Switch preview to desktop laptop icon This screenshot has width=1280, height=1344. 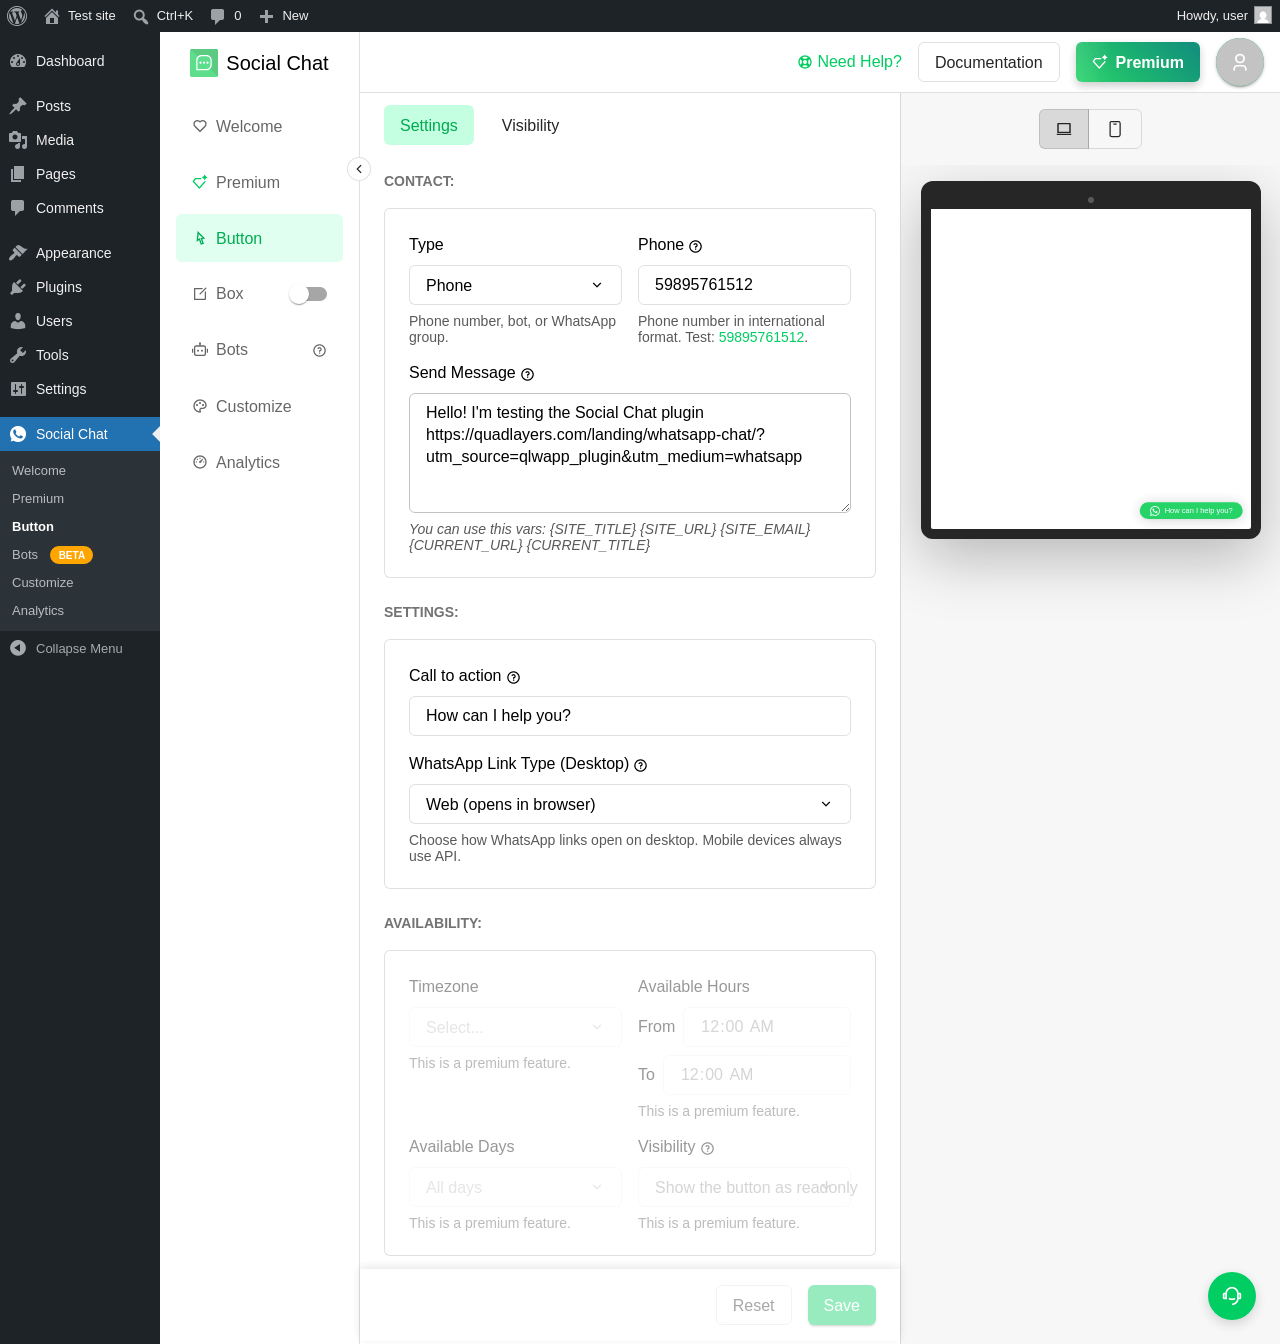[1064, 129]
